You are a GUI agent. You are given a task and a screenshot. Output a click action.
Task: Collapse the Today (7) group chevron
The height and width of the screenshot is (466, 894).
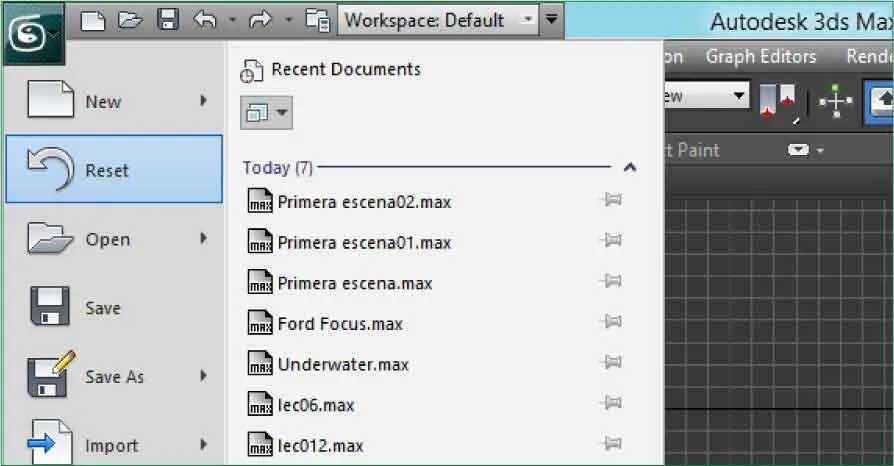629,167
